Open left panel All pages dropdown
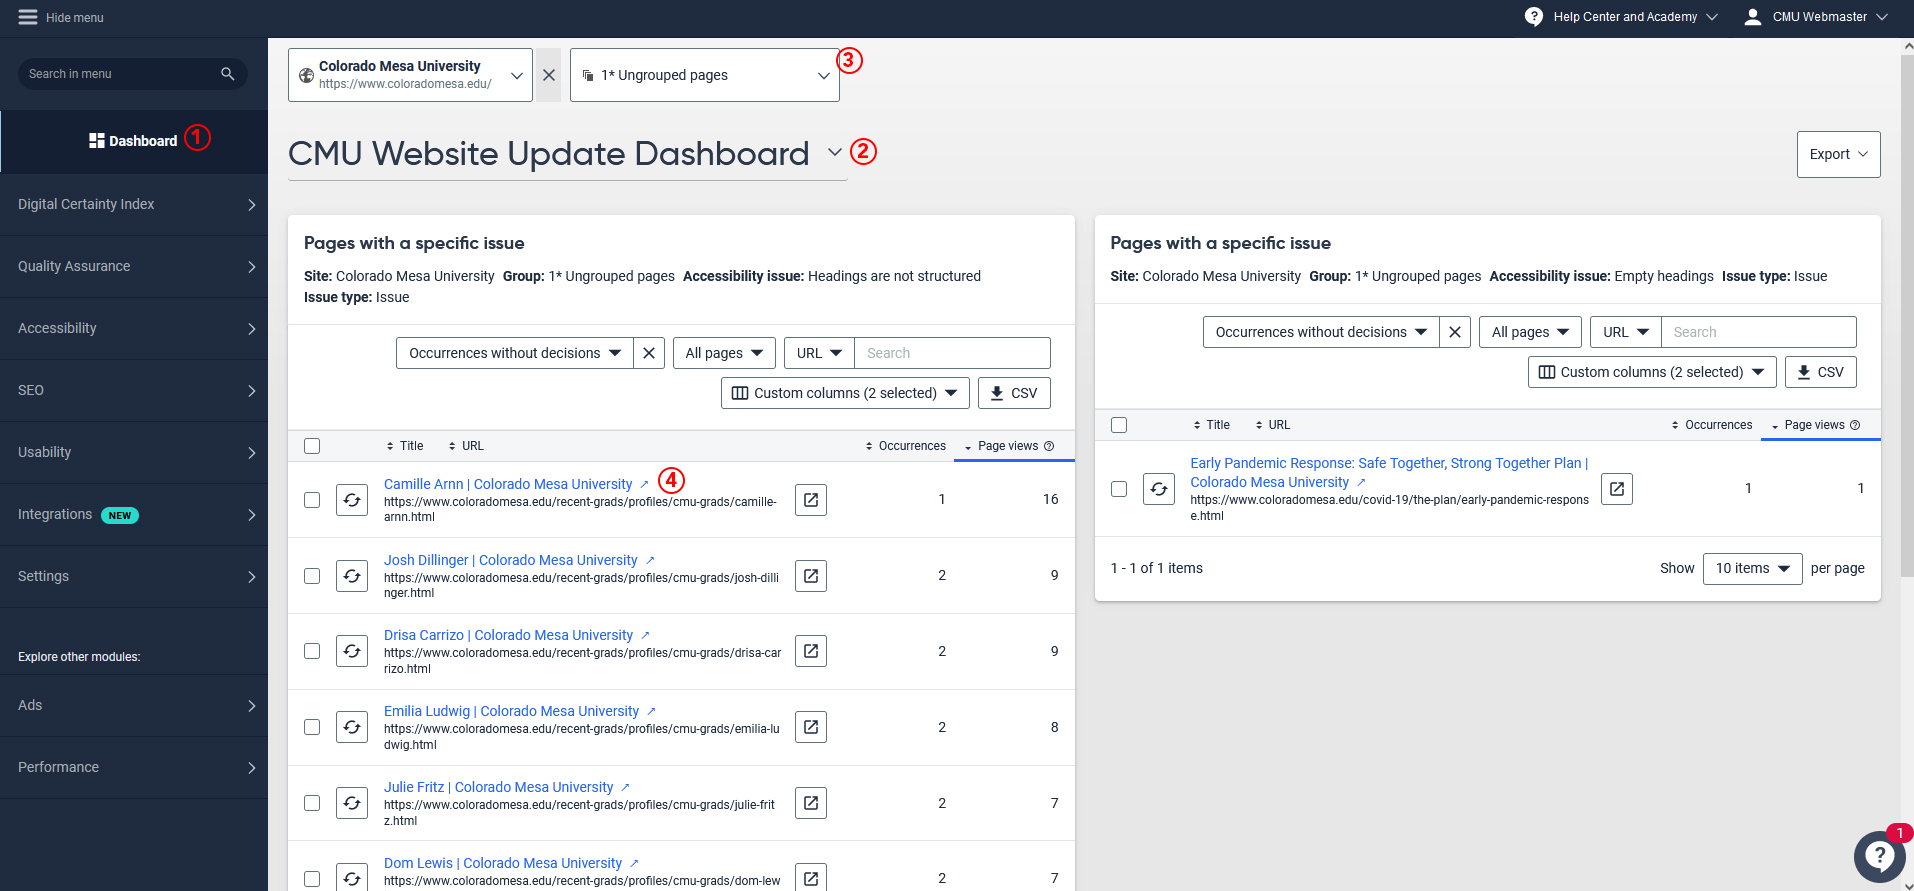The width and height of the screenshot is (1914, 891). click(724, 353)
